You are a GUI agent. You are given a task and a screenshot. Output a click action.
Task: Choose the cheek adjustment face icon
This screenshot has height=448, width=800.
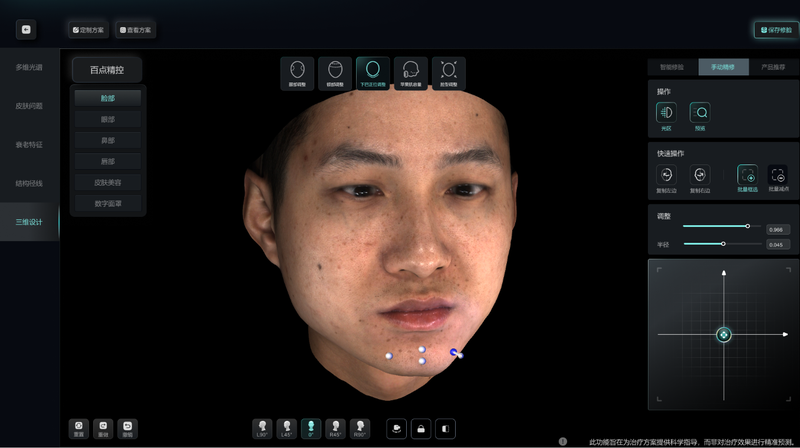click(x=297, y=73)
